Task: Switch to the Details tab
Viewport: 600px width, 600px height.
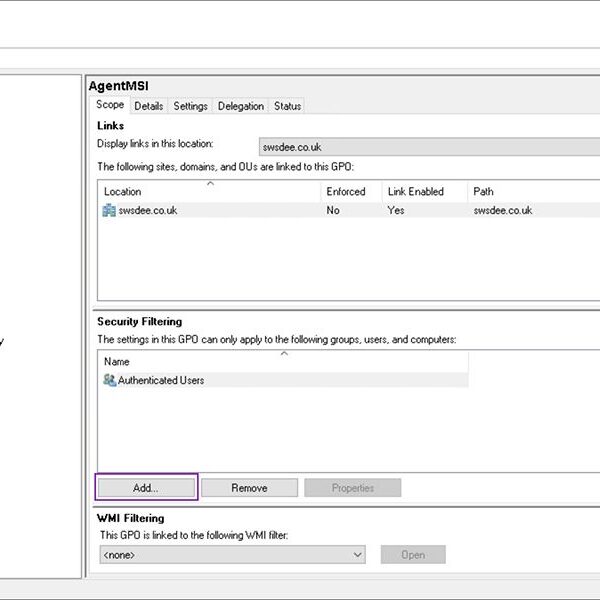Action: [149, 106]
